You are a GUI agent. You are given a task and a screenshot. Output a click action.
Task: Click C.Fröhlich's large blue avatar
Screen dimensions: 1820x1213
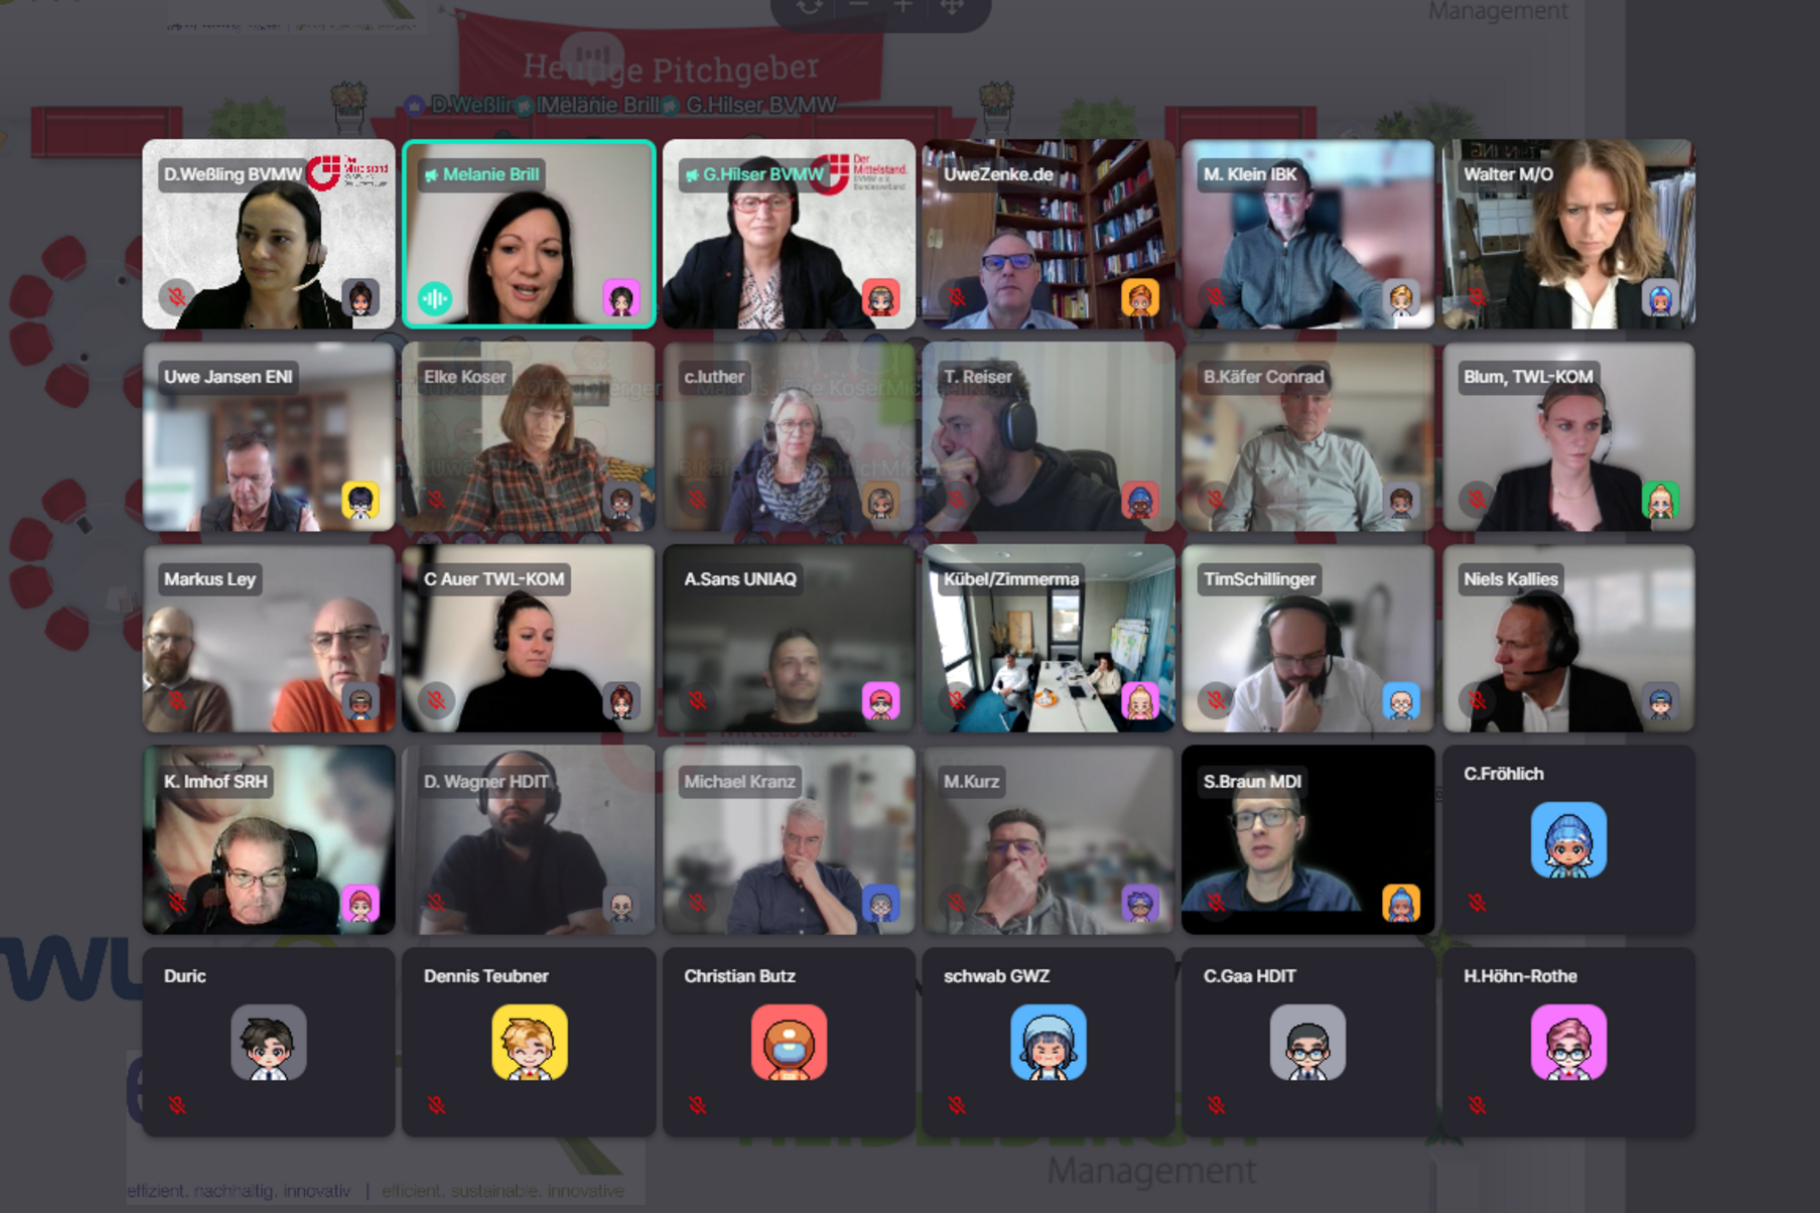pos(1568,840)
